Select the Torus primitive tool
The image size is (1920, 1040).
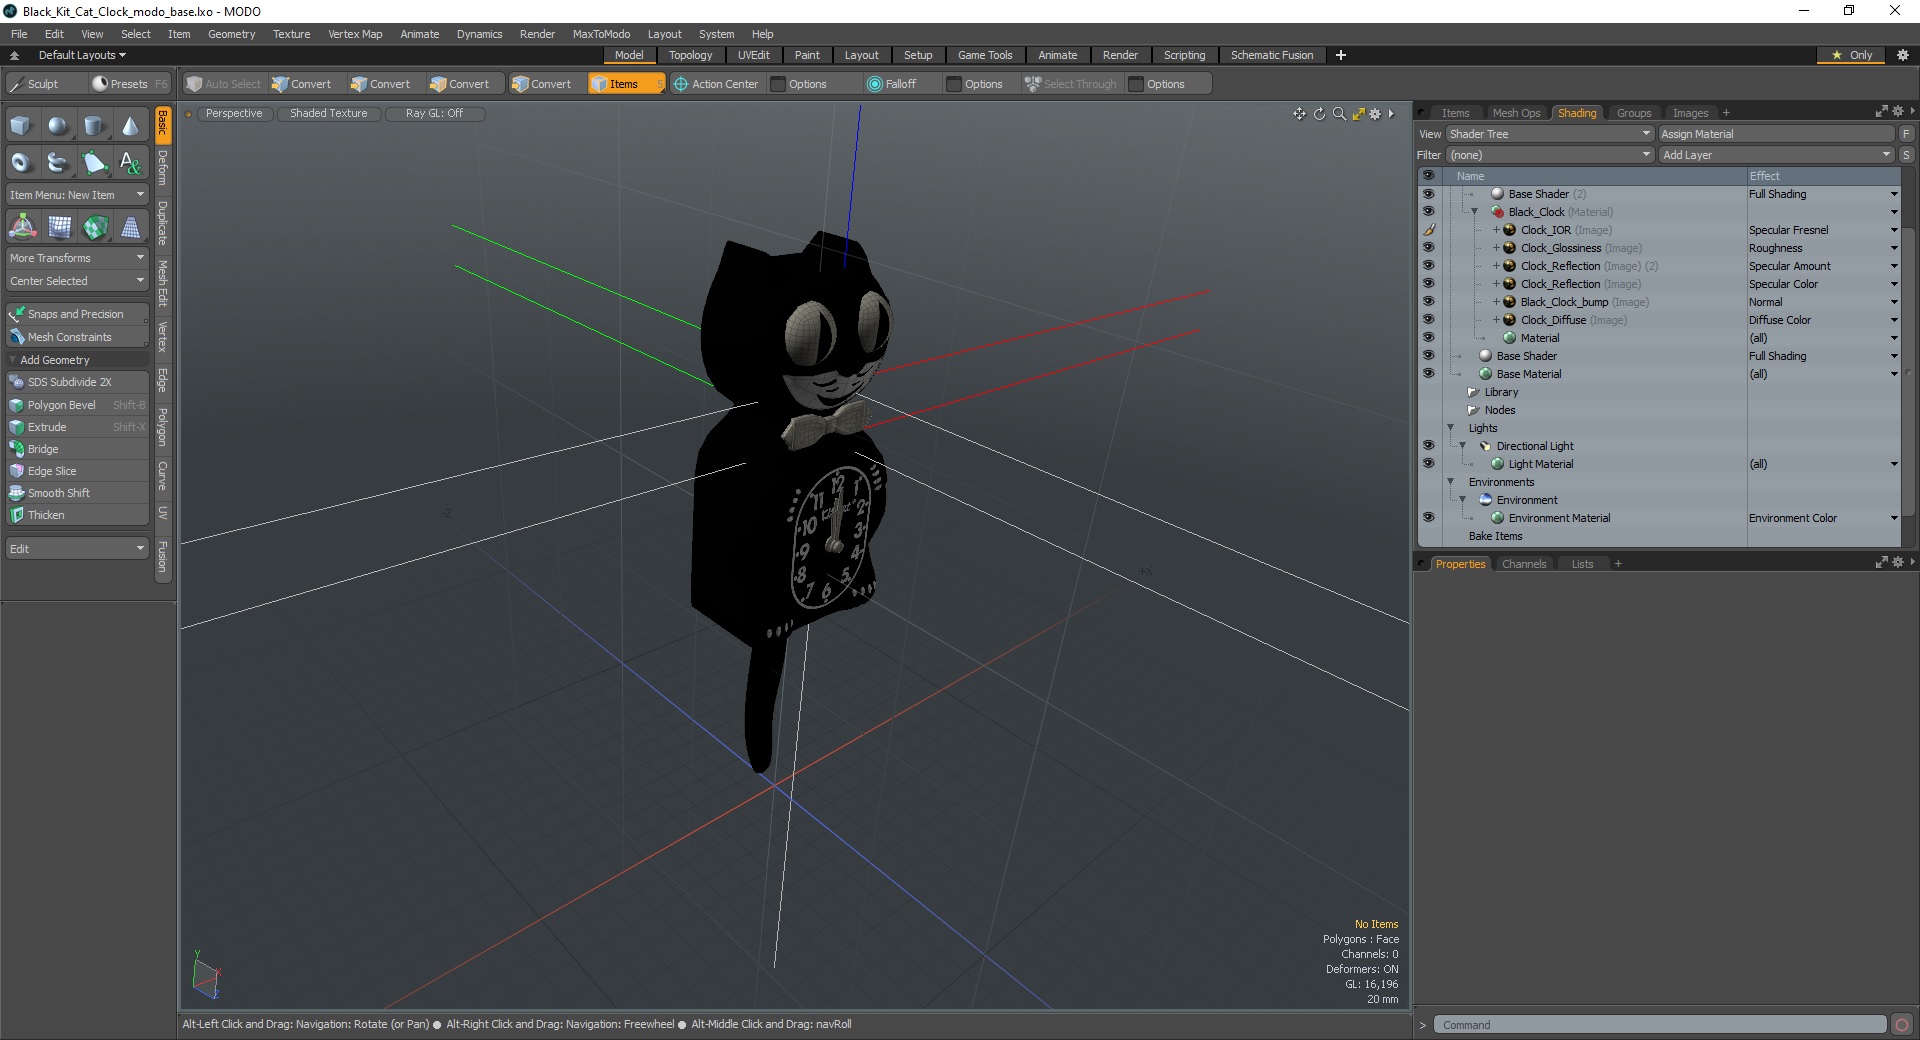21,162
